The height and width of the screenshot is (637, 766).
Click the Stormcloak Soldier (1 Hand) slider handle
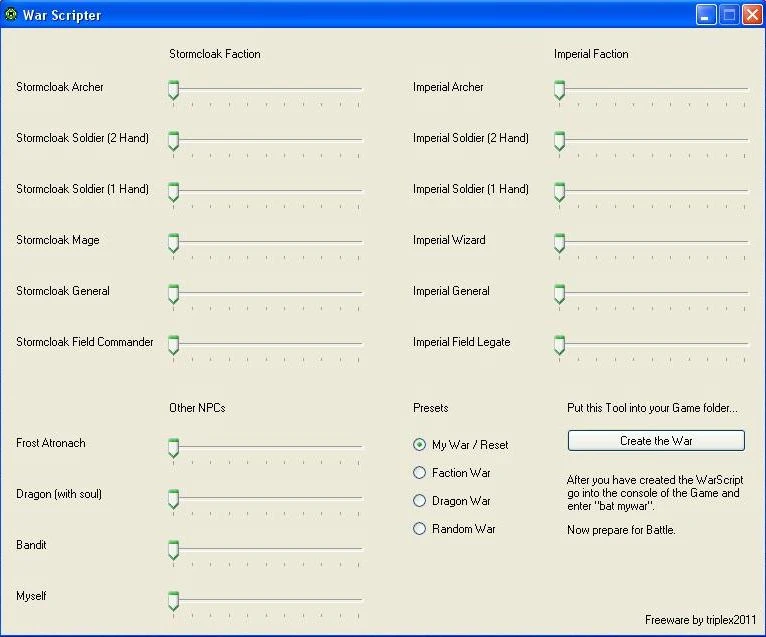(x=173, y=191)
